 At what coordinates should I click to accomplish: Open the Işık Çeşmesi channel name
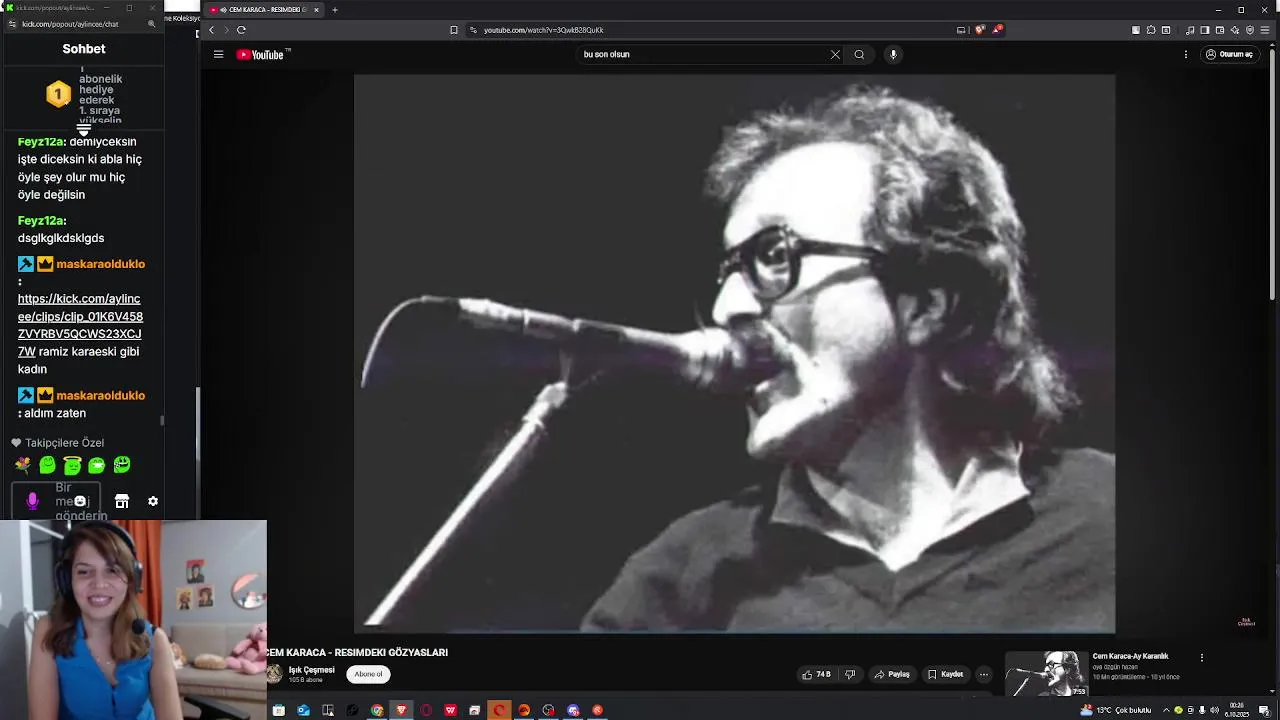(x=312, y=670)
